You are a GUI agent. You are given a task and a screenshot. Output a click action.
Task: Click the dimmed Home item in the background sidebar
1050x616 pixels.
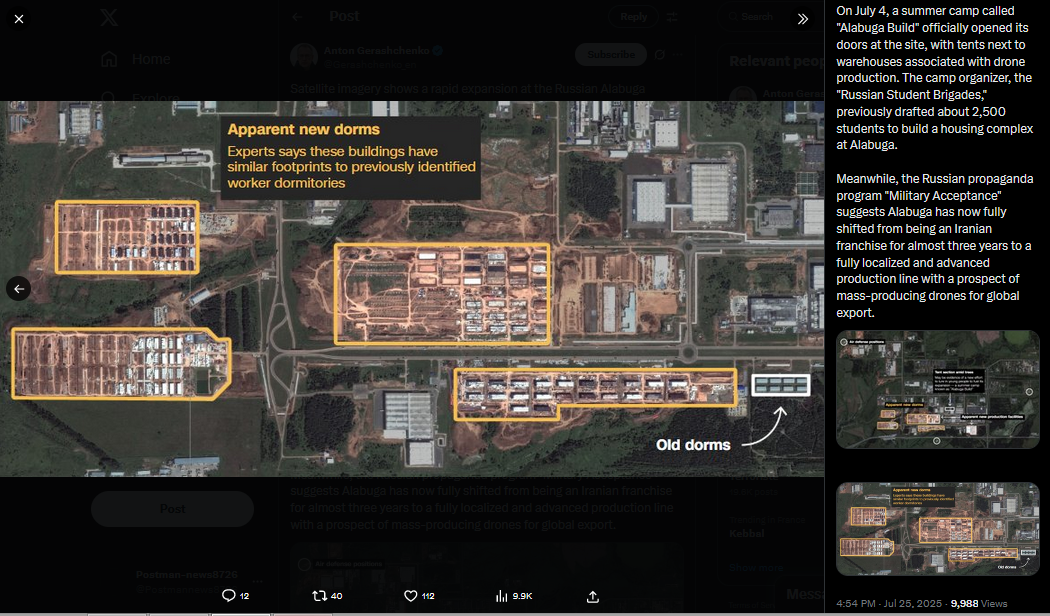[x=135, y=59]
